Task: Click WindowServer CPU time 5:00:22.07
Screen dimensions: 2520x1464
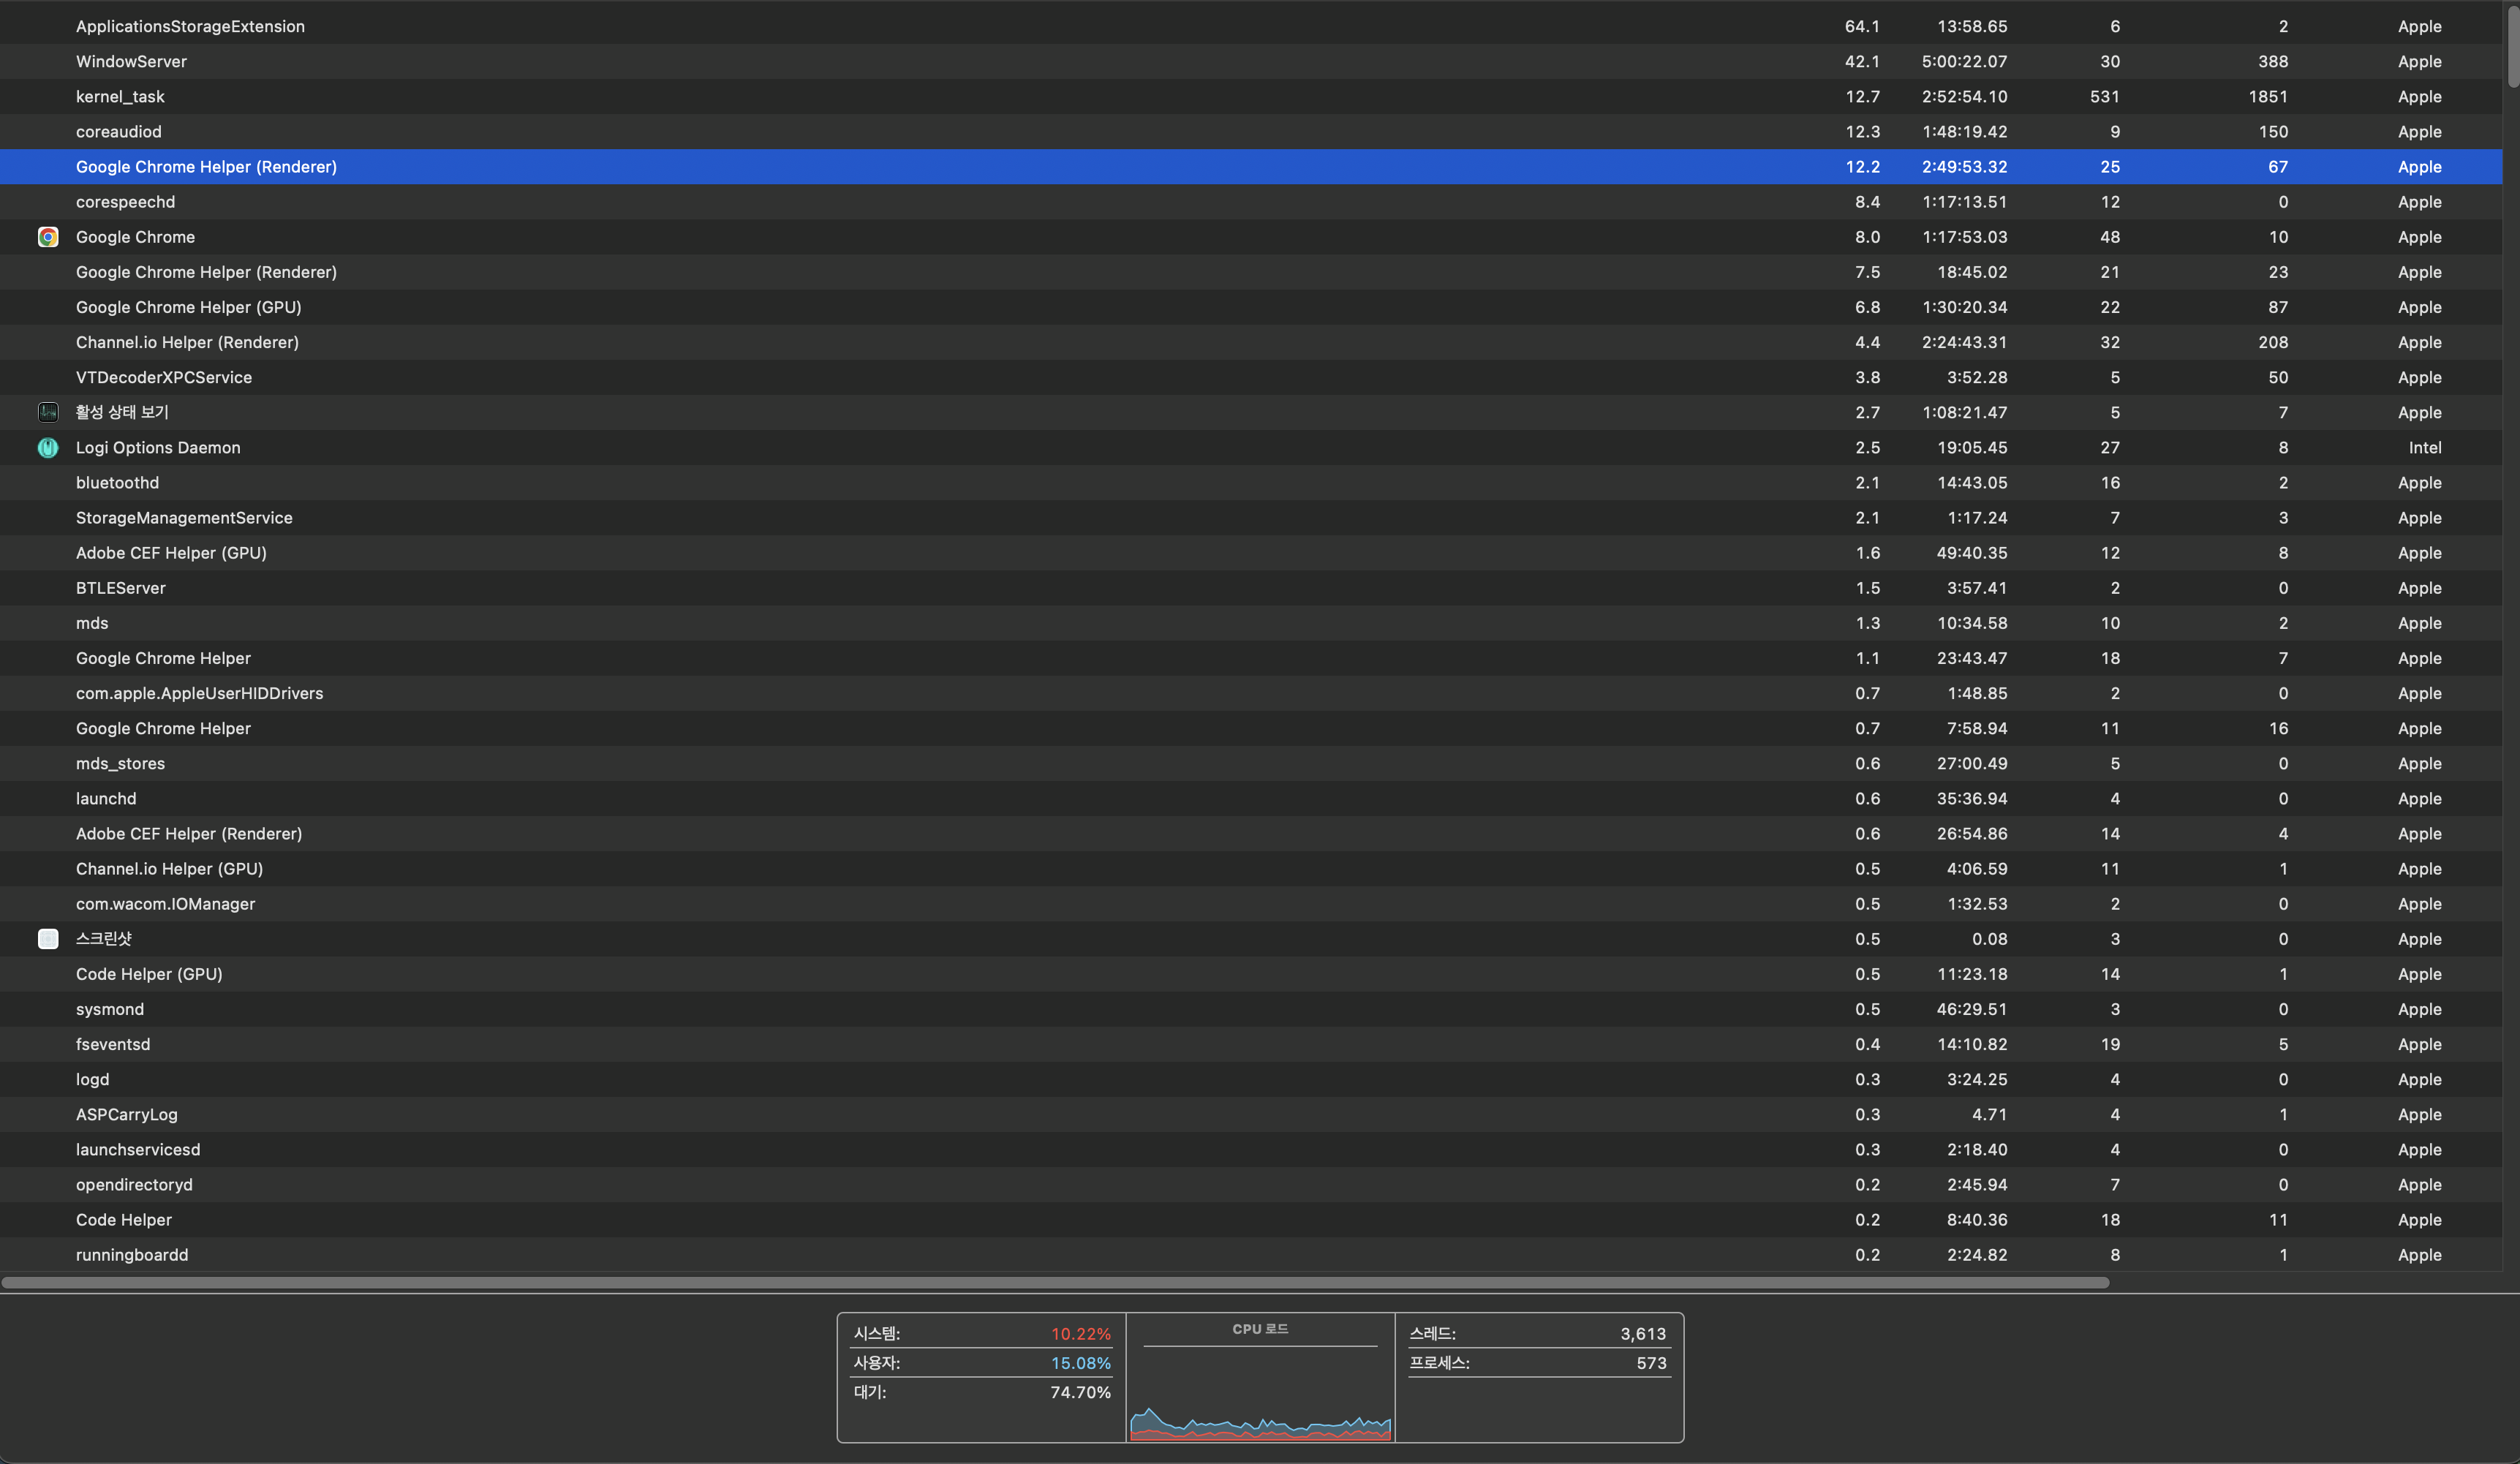Action: click(x=1964, y=61)
